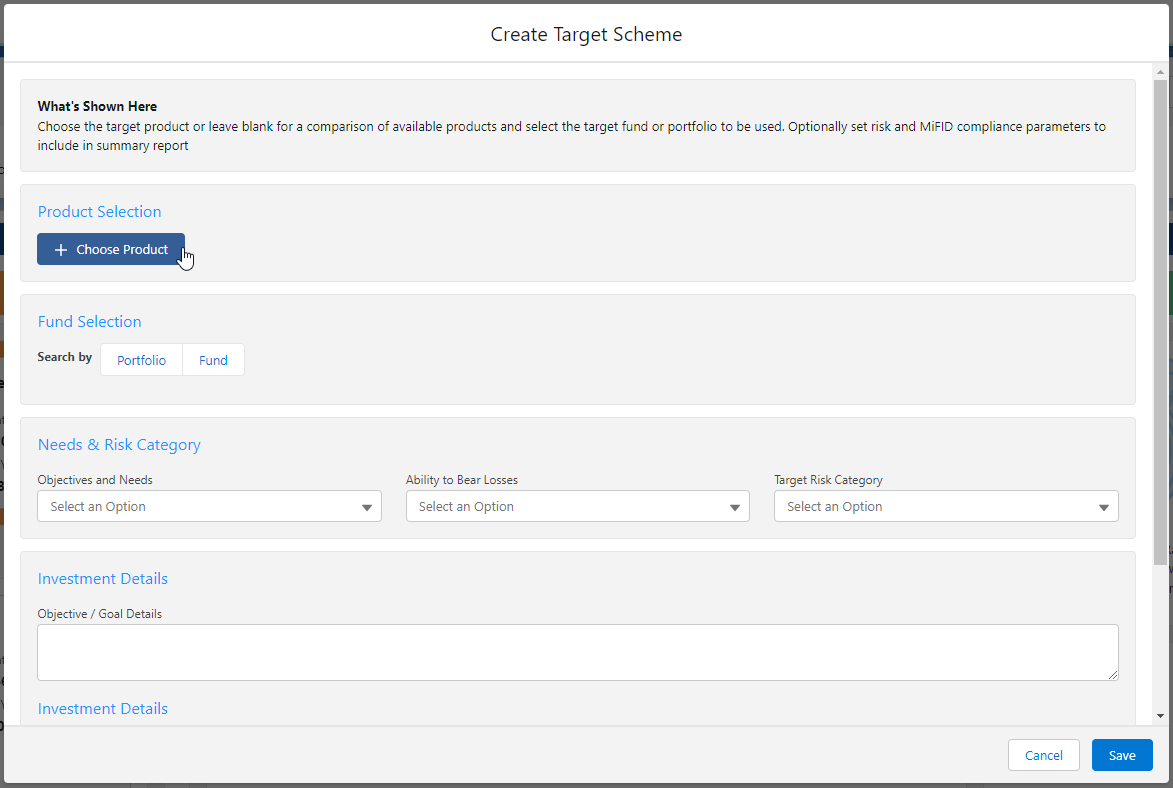This screenshot has height=788, width=1173.
Task: Click the Fund Selection section heading
Action: point(89,322)
